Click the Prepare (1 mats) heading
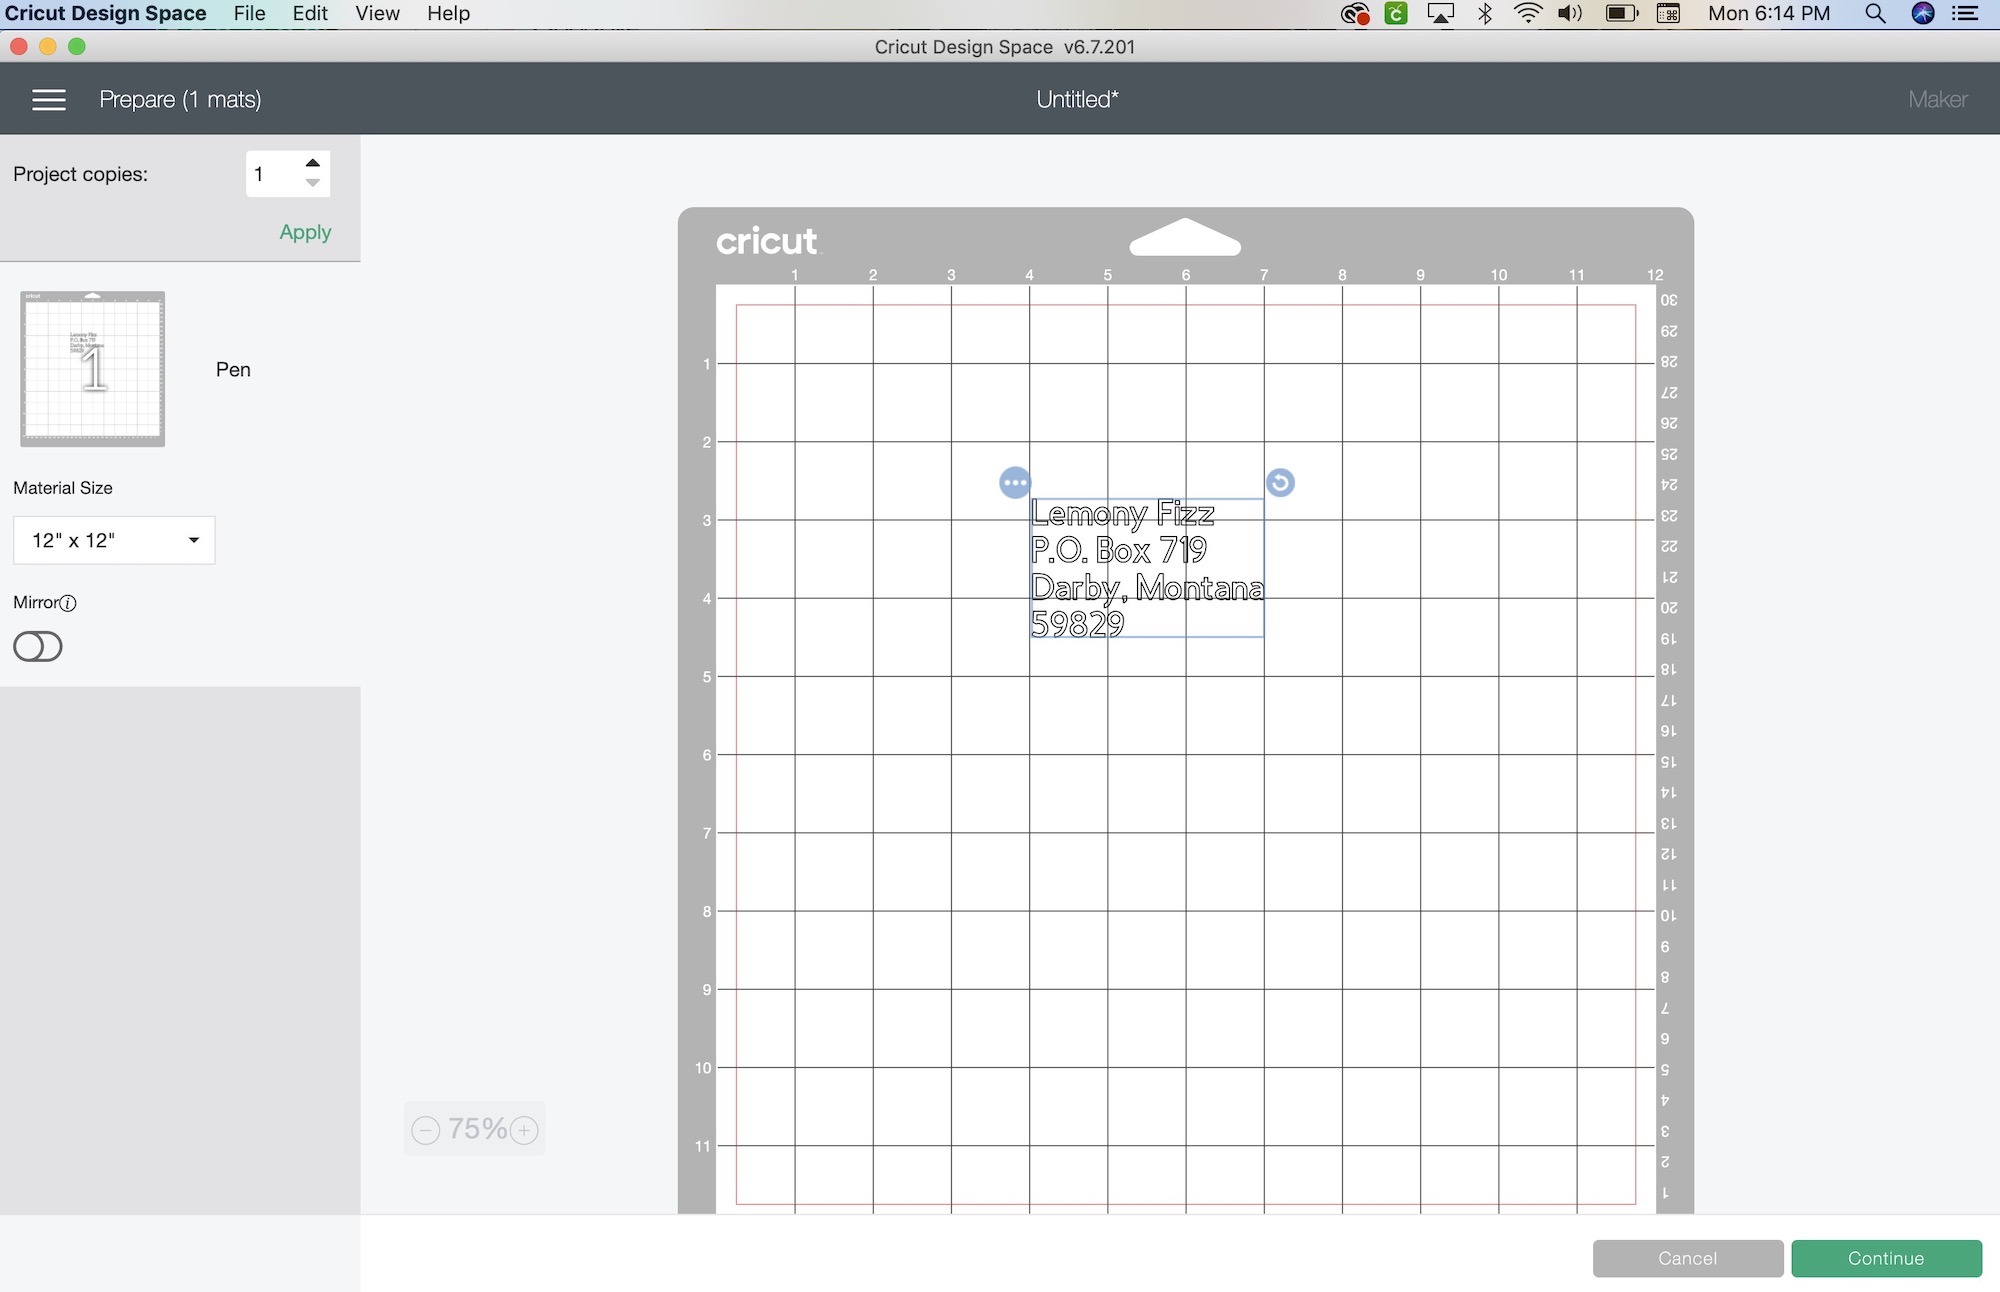The height and width of the screenshot is (1292, 2000). 180,99
